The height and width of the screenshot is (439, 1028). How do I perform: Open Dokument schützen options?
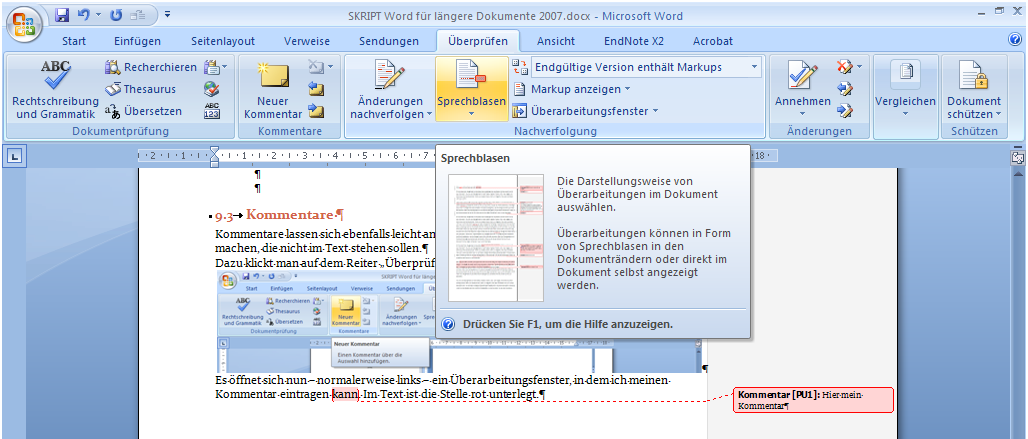point(974,90)
